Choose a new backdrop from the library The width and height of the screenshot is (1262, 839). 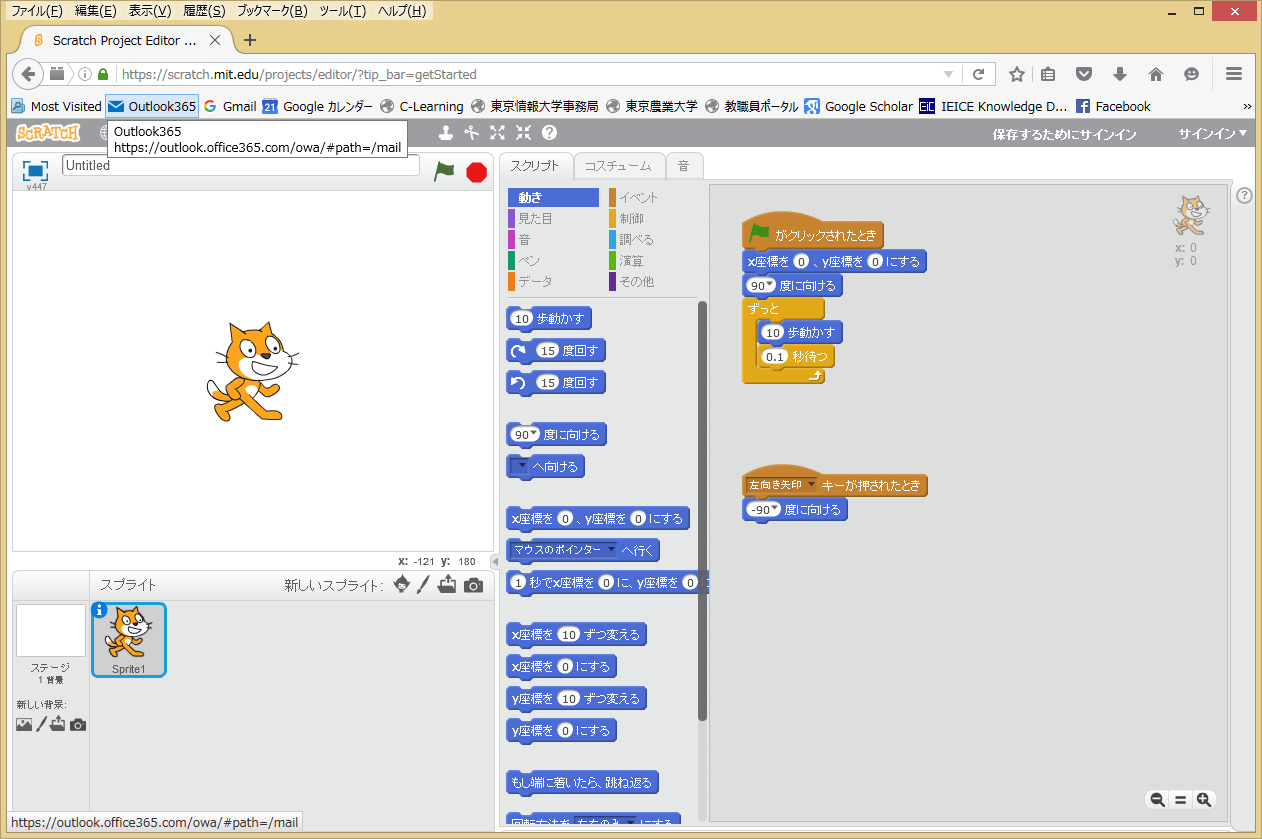point(24,725)
